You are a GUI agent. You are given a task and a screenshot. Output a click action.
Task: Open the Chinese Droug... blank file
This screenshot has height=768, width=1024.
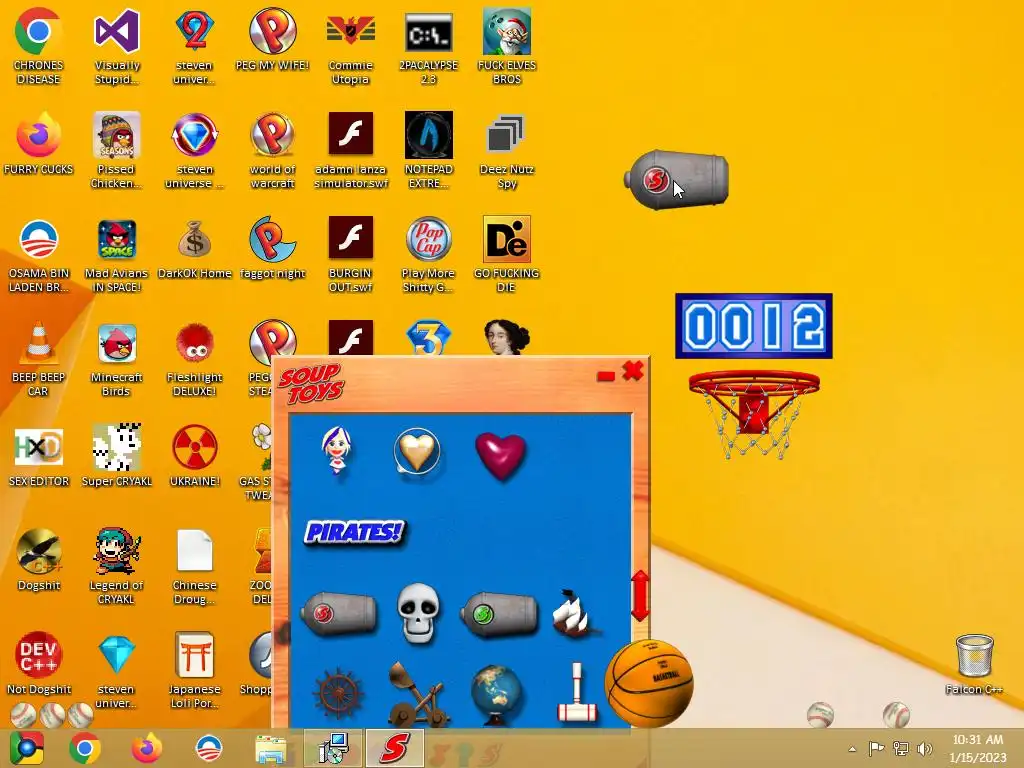pos(195,566)
